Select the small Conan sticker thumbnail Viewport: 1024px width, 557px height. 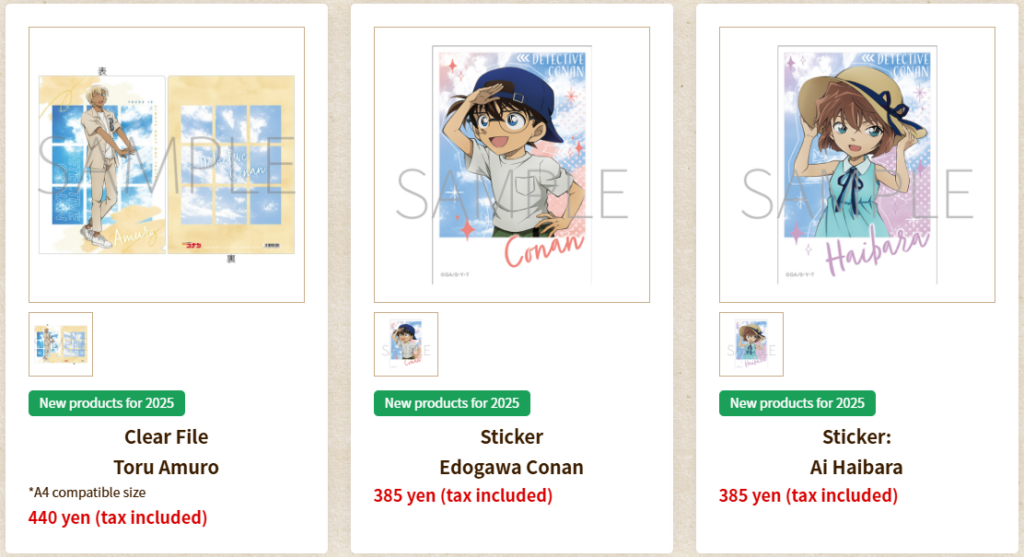(x=406, y=344)
